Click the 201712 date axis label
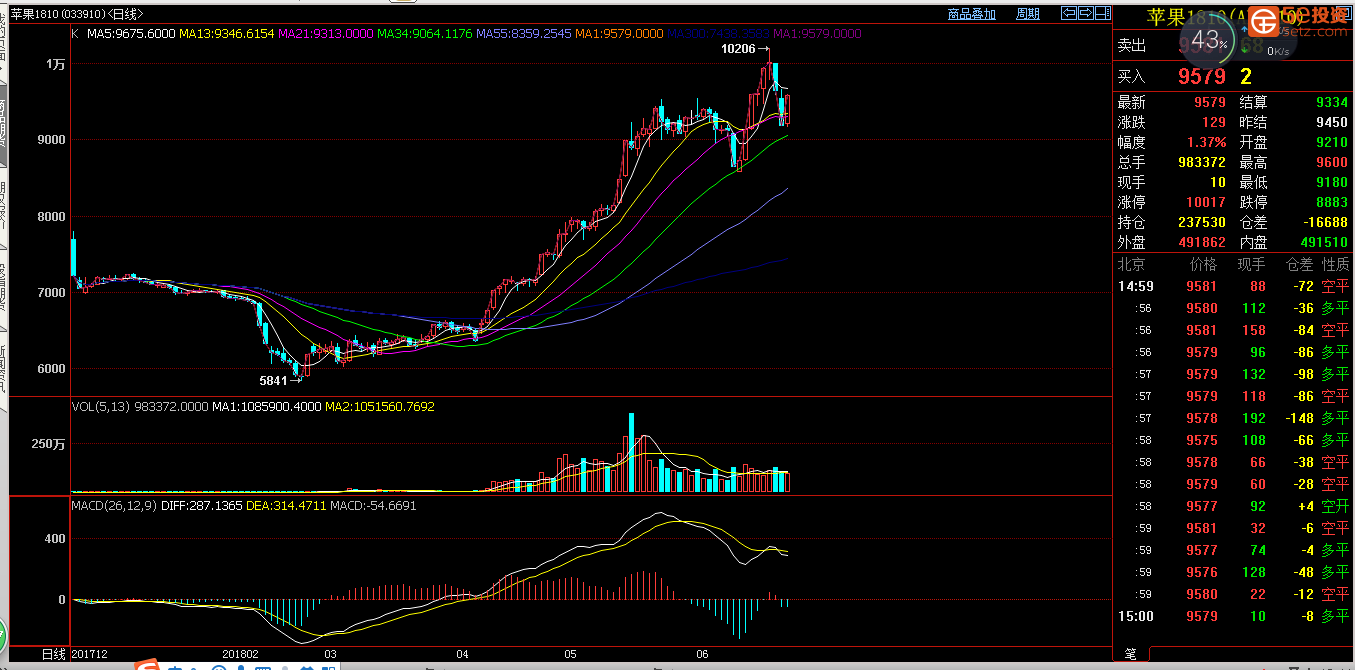 click(x=90, y=654)
